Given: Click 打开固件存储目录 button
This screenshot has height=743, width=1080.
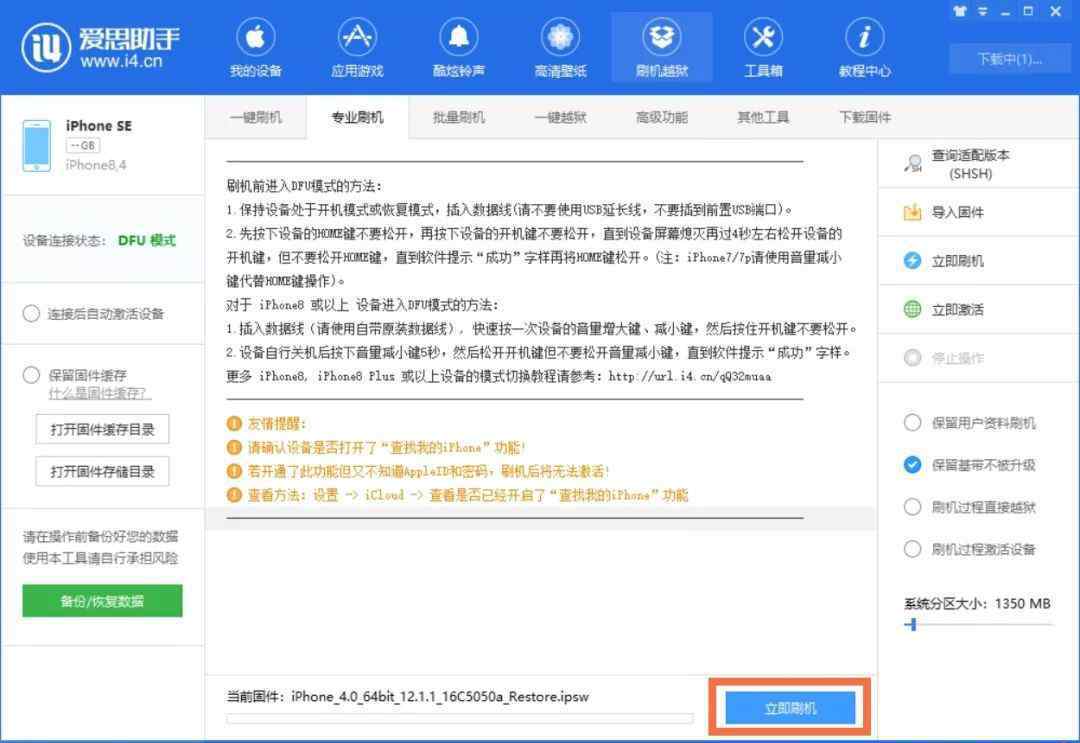Looking at the screenshot, I should click(102, 472).
